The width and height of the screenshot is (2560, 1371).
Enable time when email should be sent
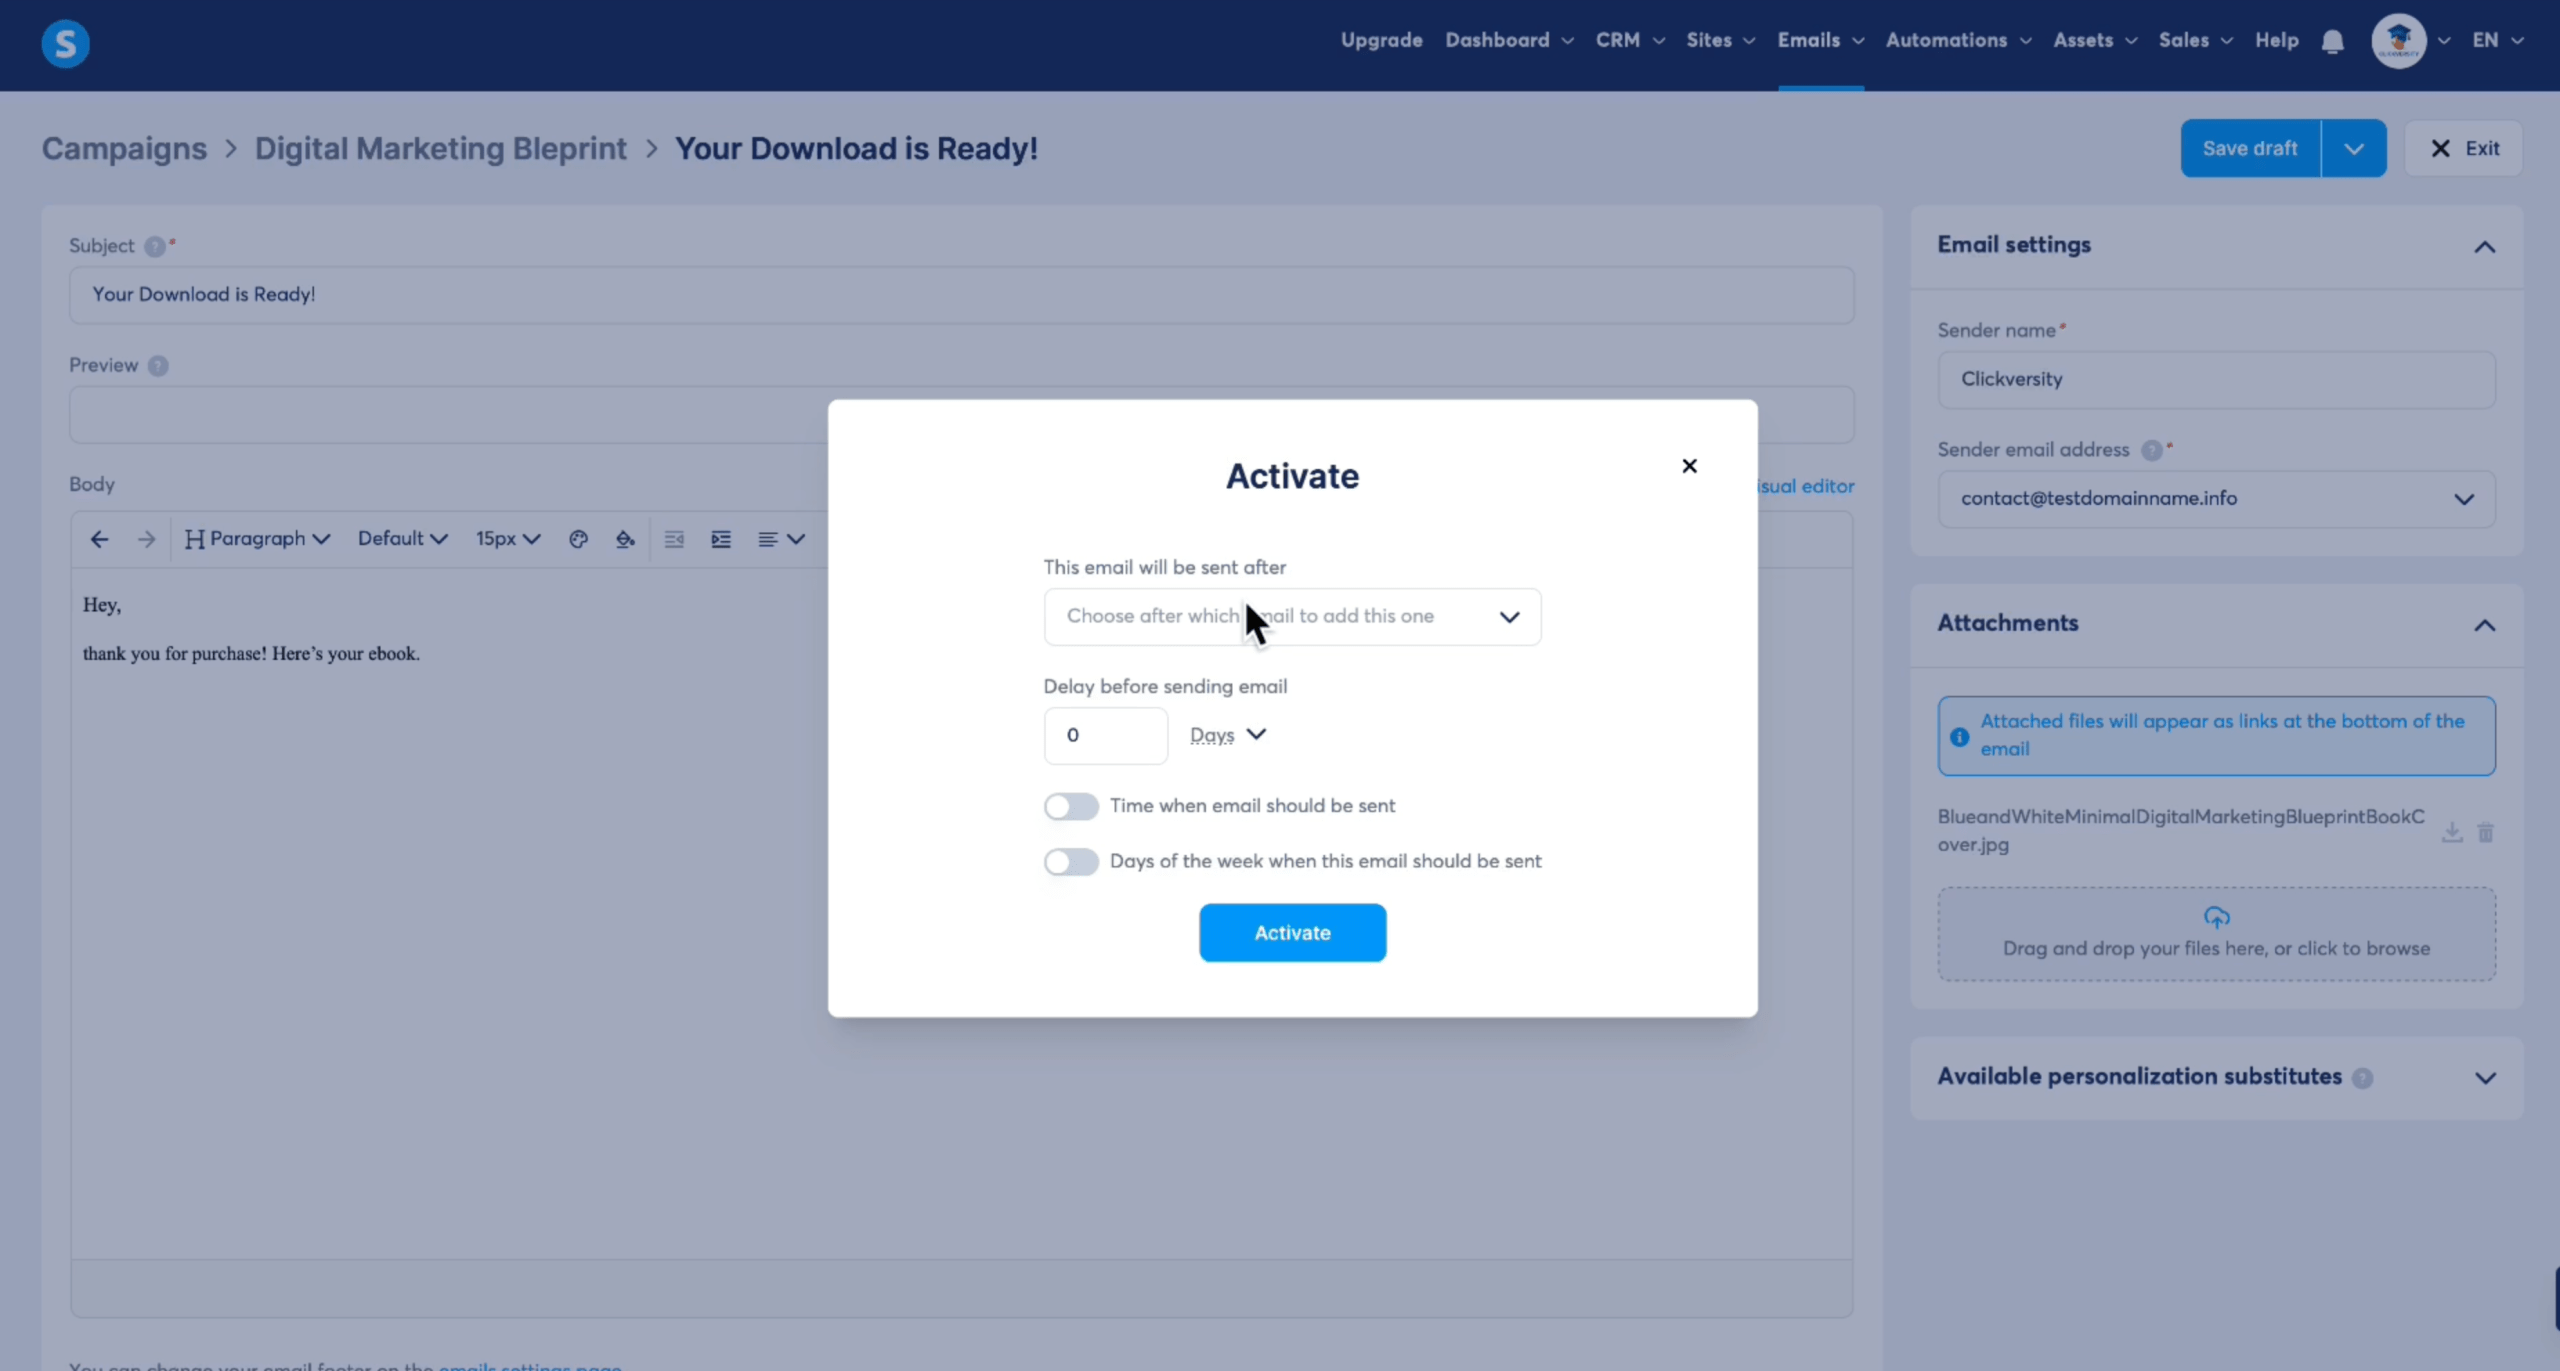1070,806
